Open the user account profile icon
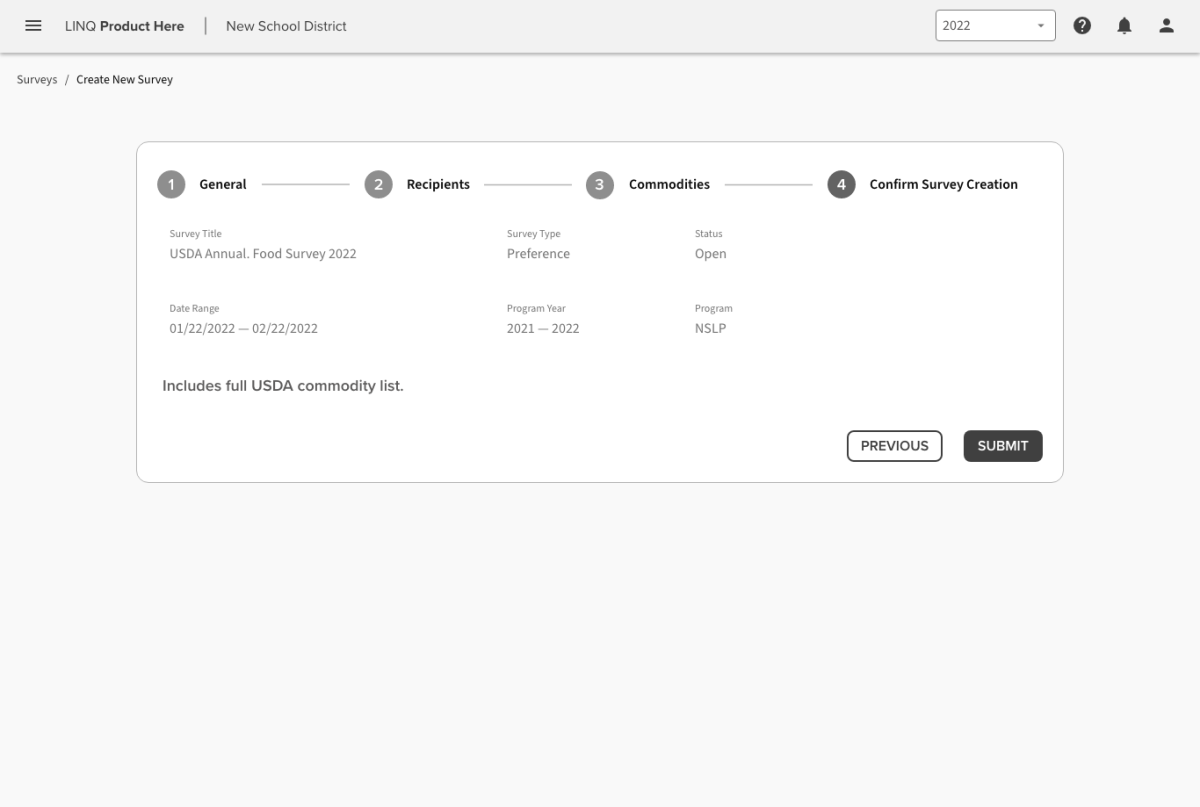The image size is (1200, 807). click(1166, 26)
